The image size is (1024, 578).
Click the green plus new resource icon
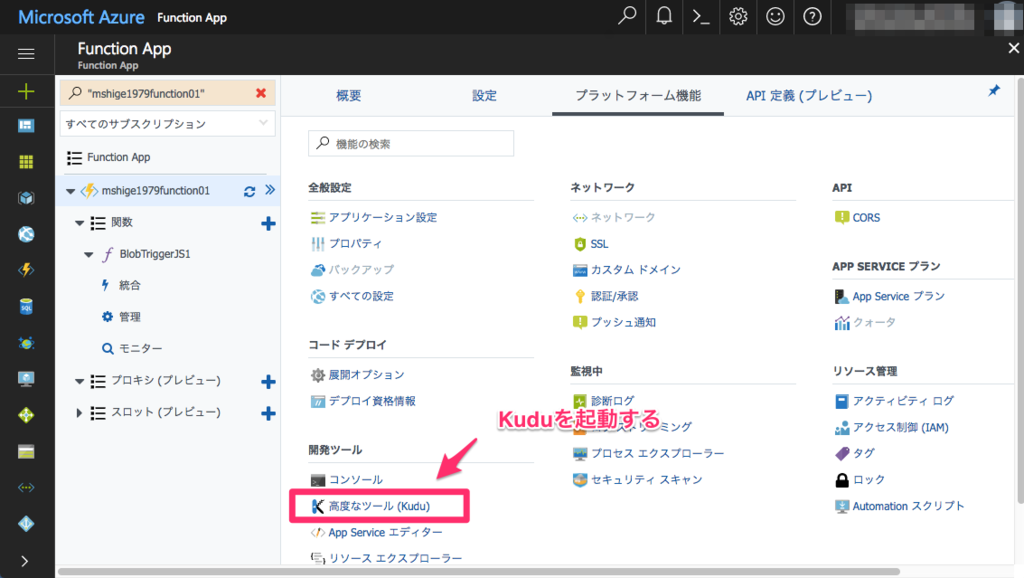point(26,91)
